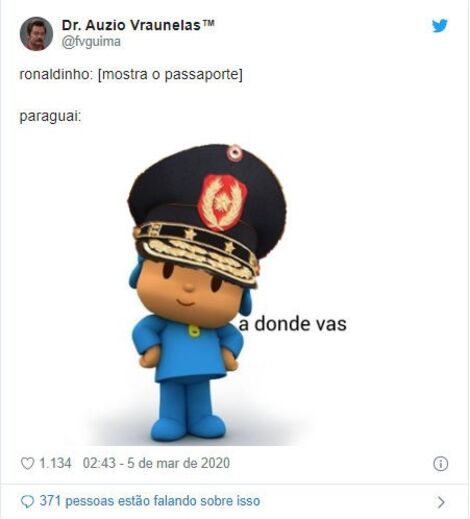Like the tweet with the heart icon

27,463
